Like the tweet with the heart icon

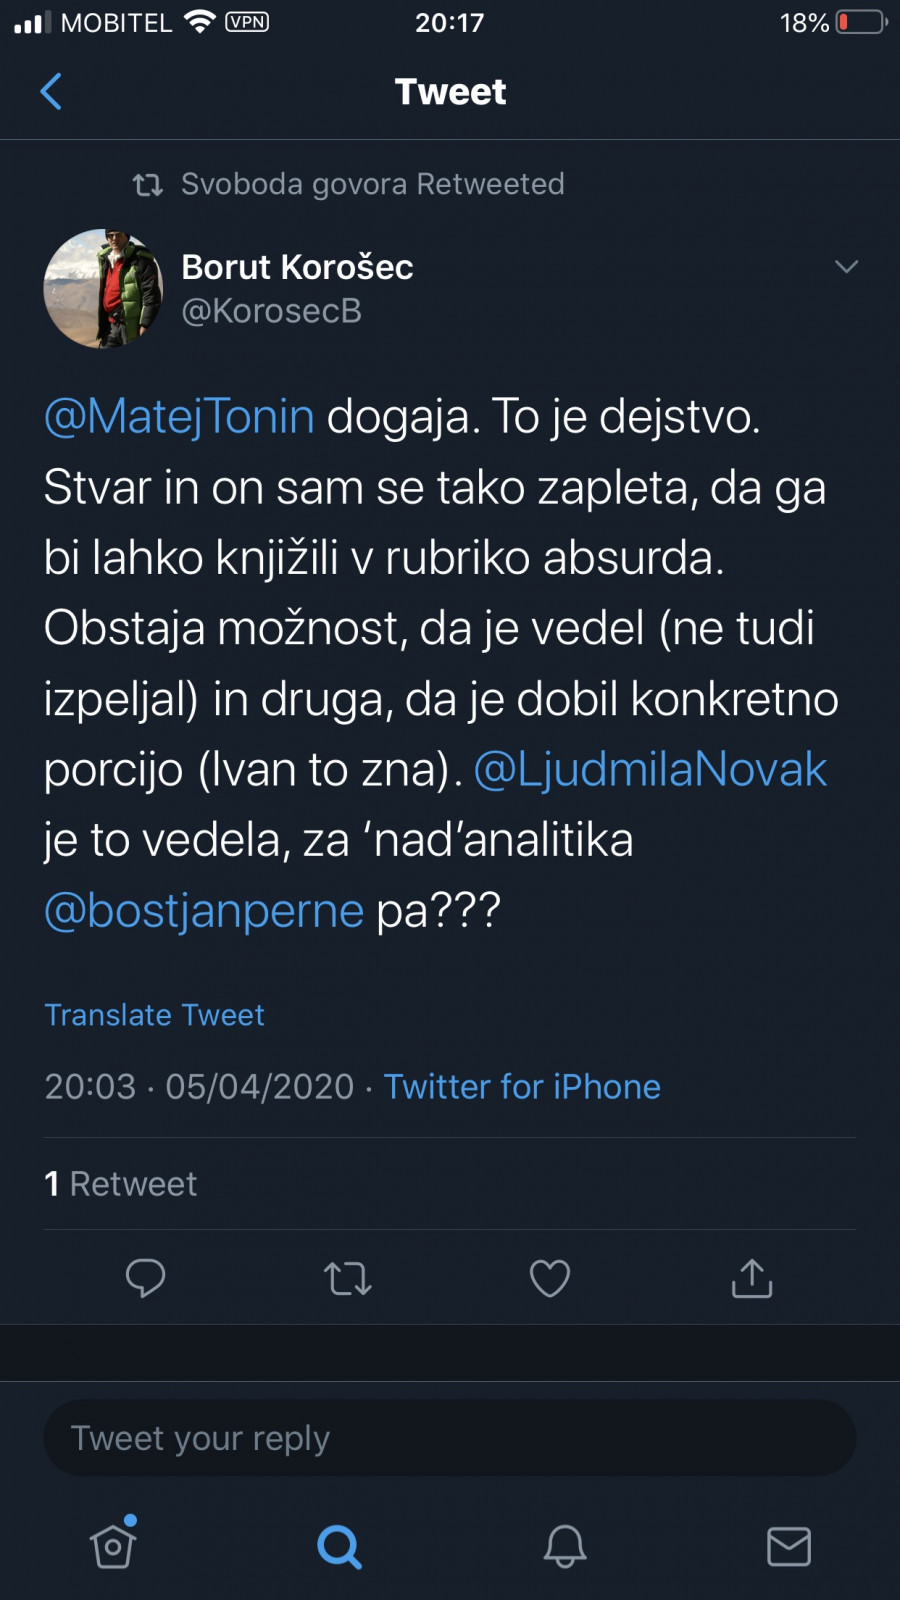[x=549, y=1278]
